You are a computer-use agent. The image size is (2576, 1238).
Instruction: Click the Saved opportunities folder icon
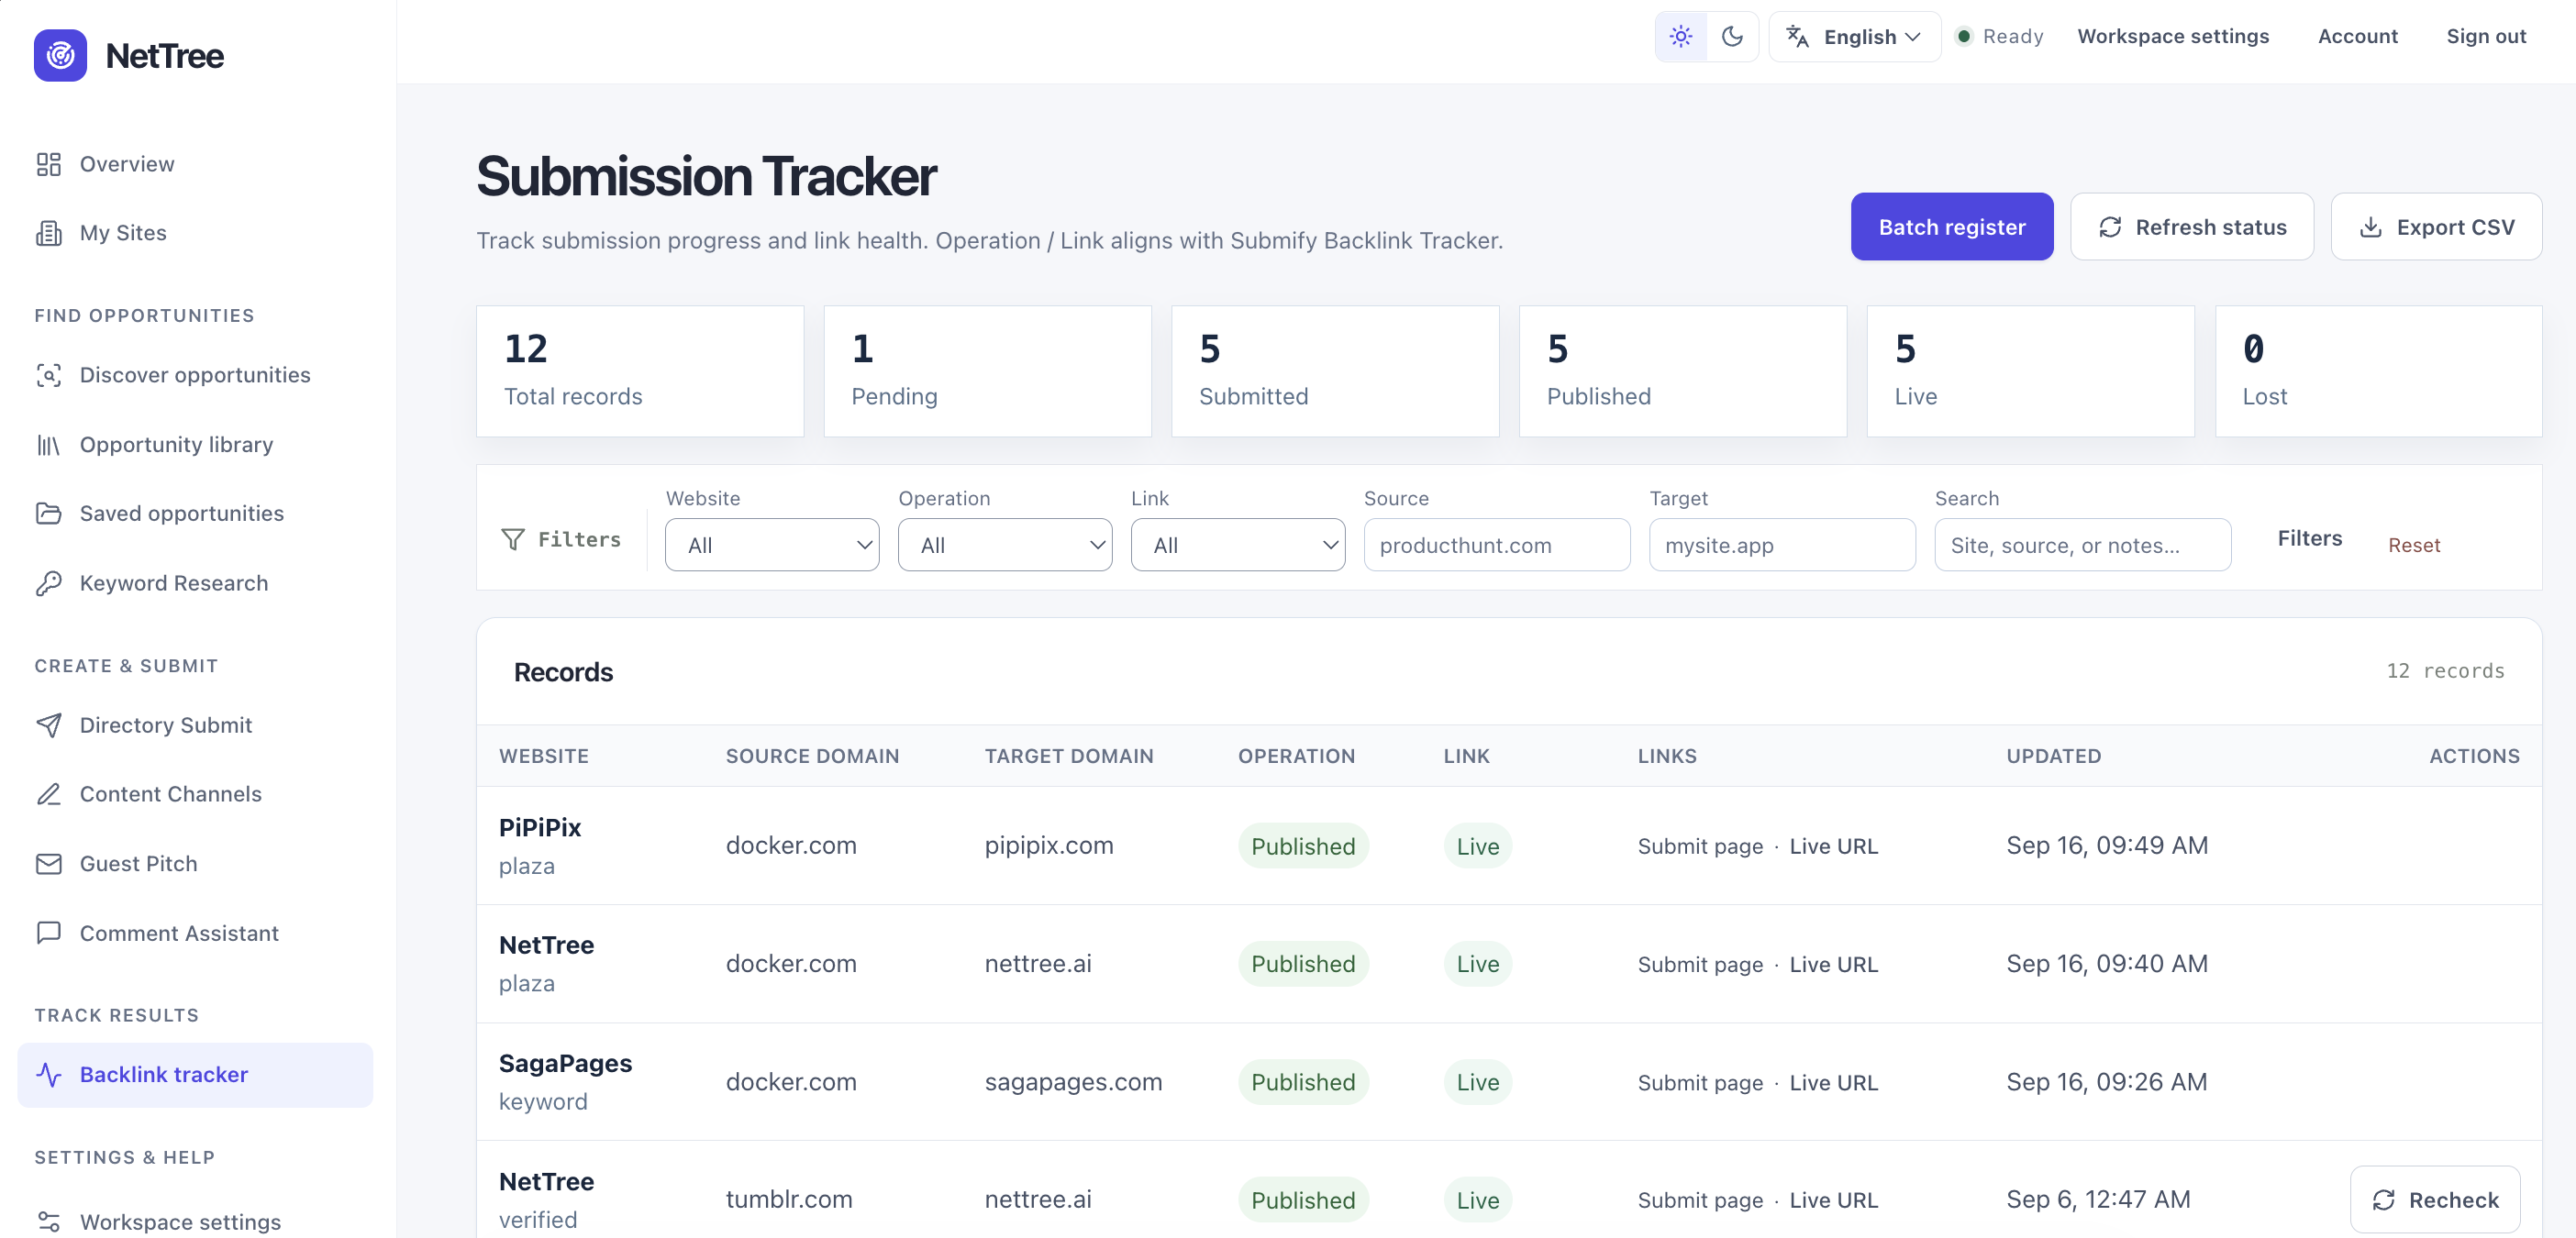[x=48, y=513]
